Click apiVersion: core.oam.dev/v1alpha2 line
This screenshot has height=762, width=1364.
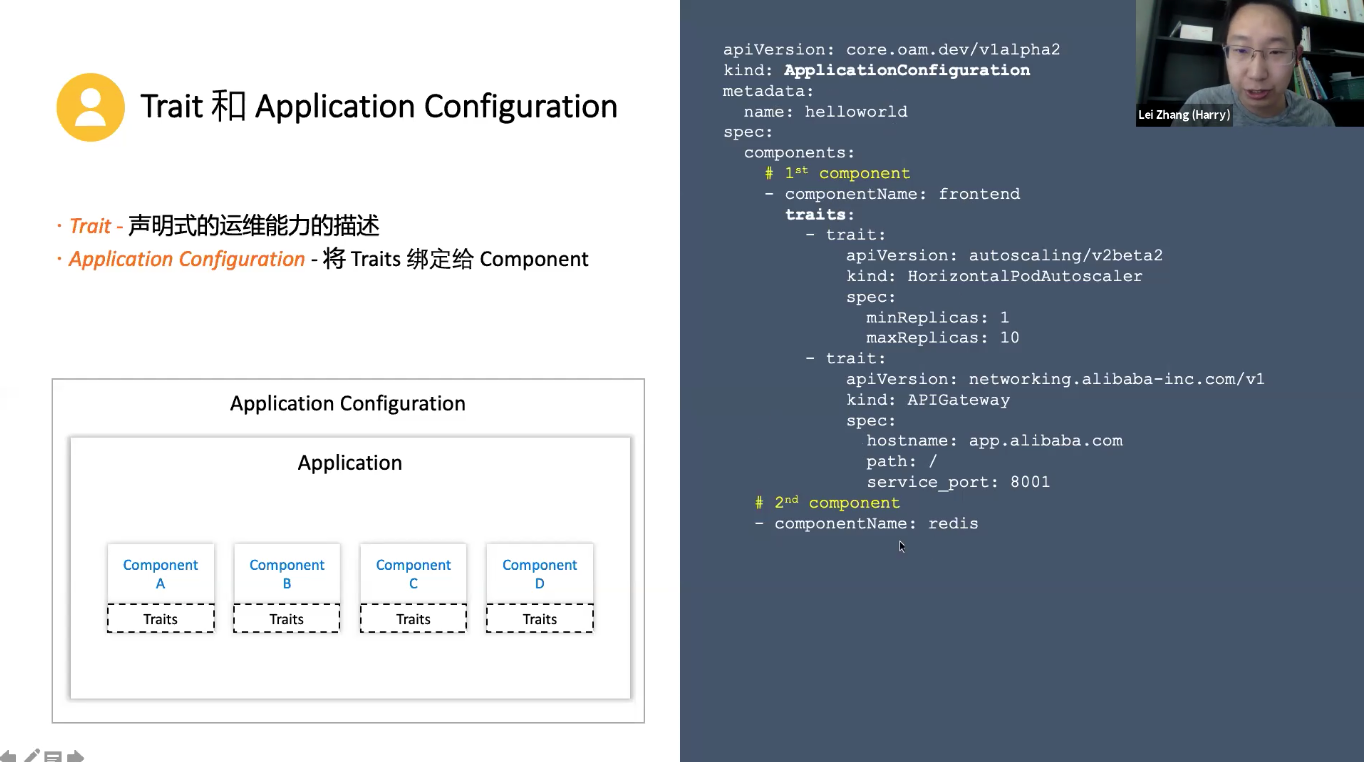point(892,49)
